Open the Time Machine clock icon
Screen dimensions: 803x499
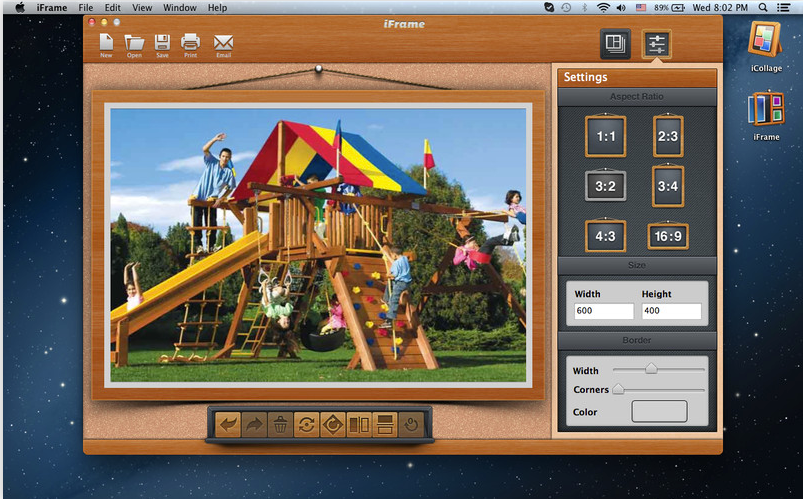click(566, 8)
